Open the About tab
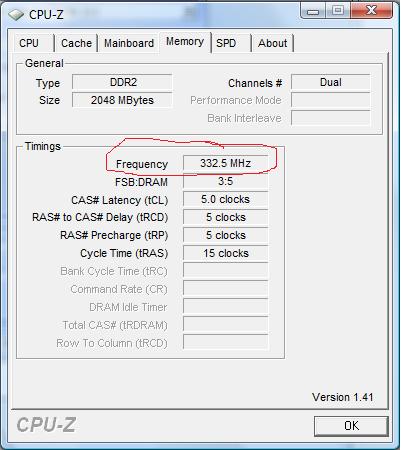This screenshot has width=403, height=450. pos(272,43)
